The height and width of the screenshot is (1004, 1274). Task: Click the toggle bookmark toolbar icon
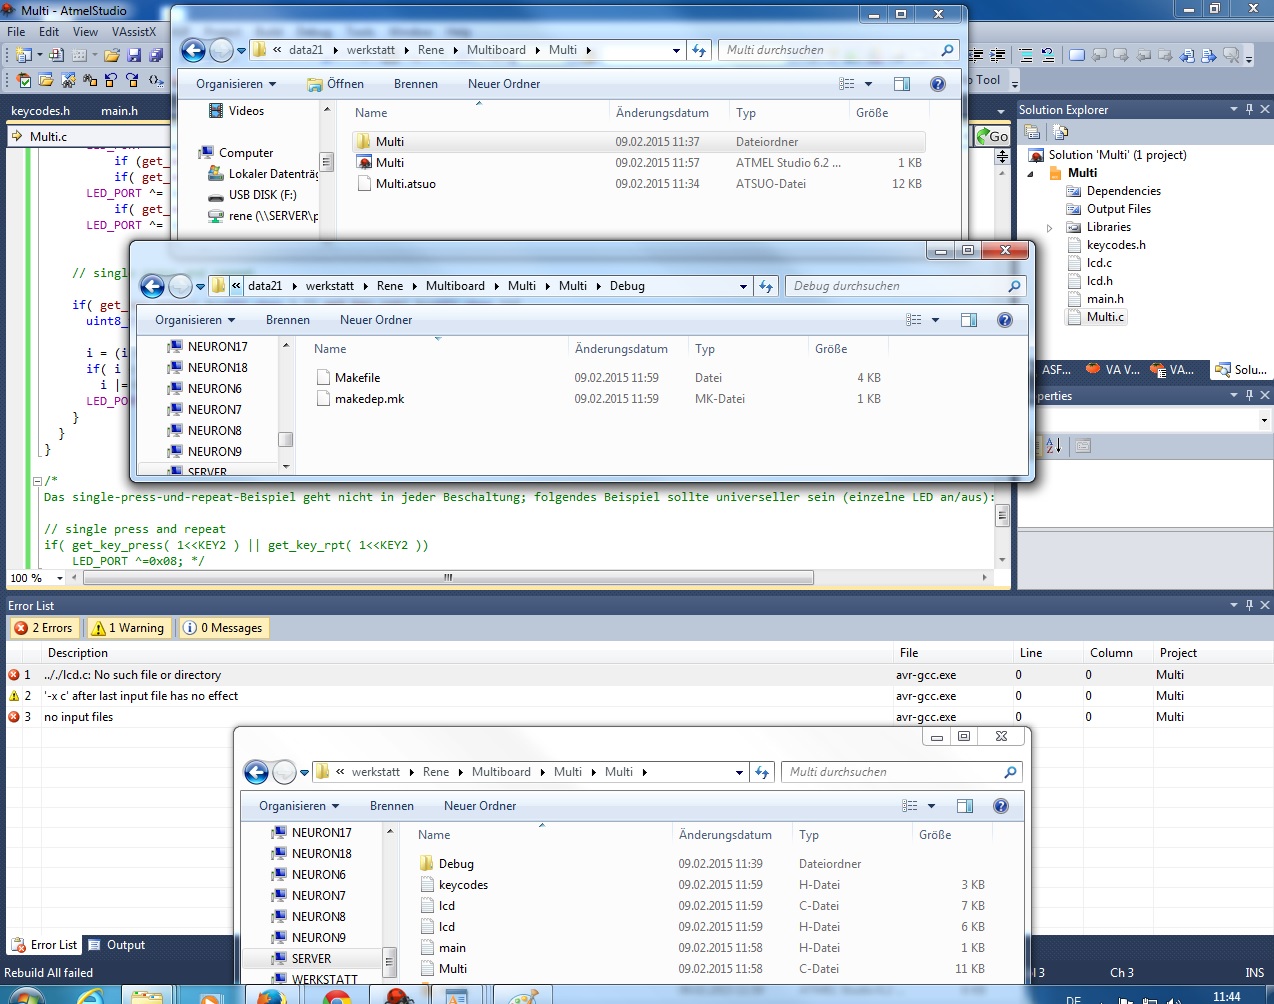pos(1077,55)
